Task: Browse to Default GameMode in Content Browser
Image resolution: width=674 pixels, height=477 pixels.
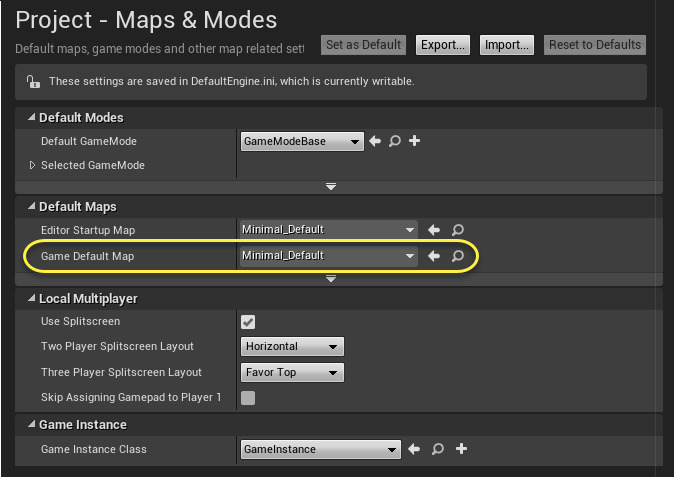Action: (395, 141)
